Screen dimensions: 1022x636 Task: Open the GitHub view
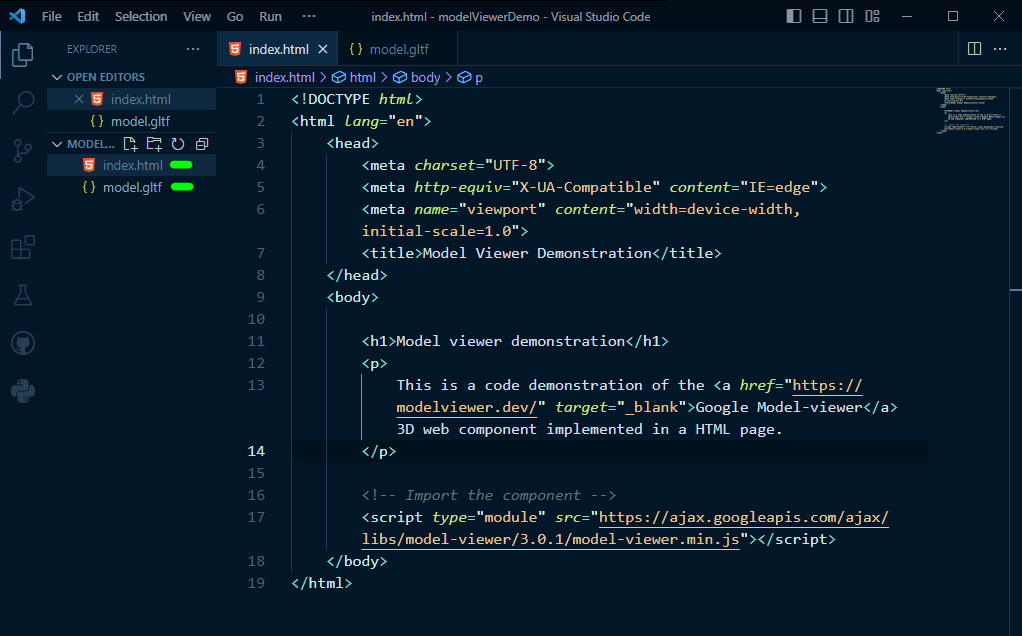[x=23, y=343]
